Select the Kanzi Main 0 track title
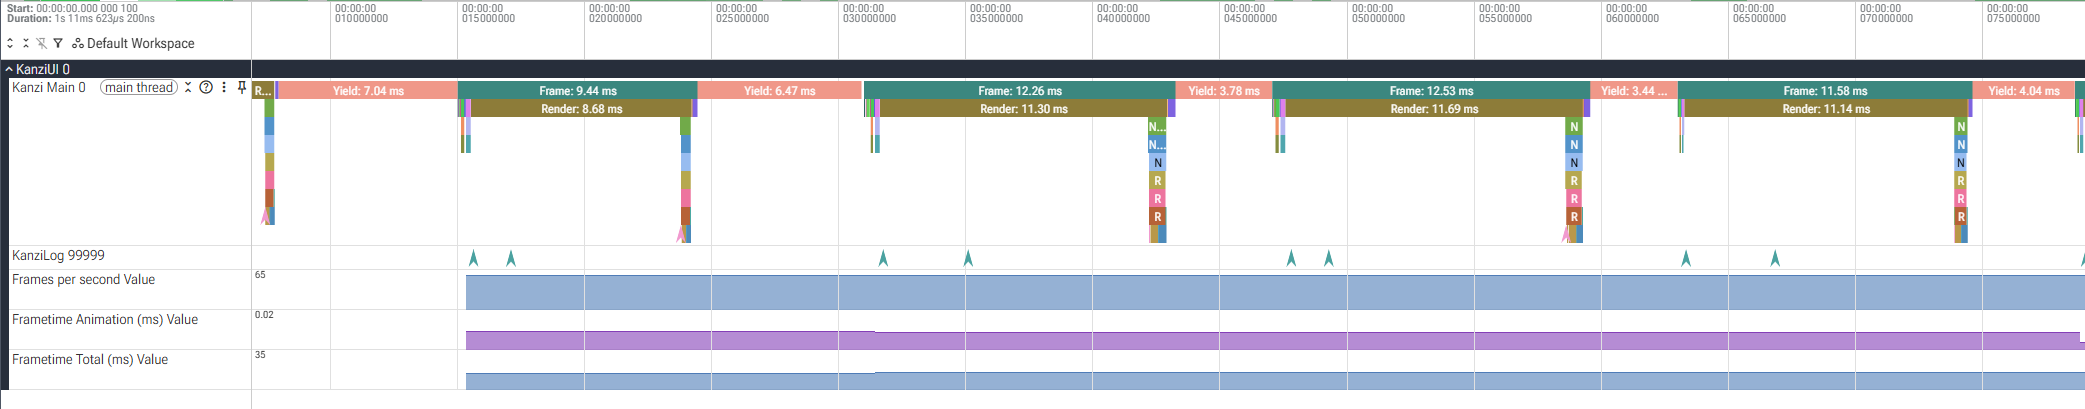The width and height of the screenshot is (2085, 409). coord(49,88)
